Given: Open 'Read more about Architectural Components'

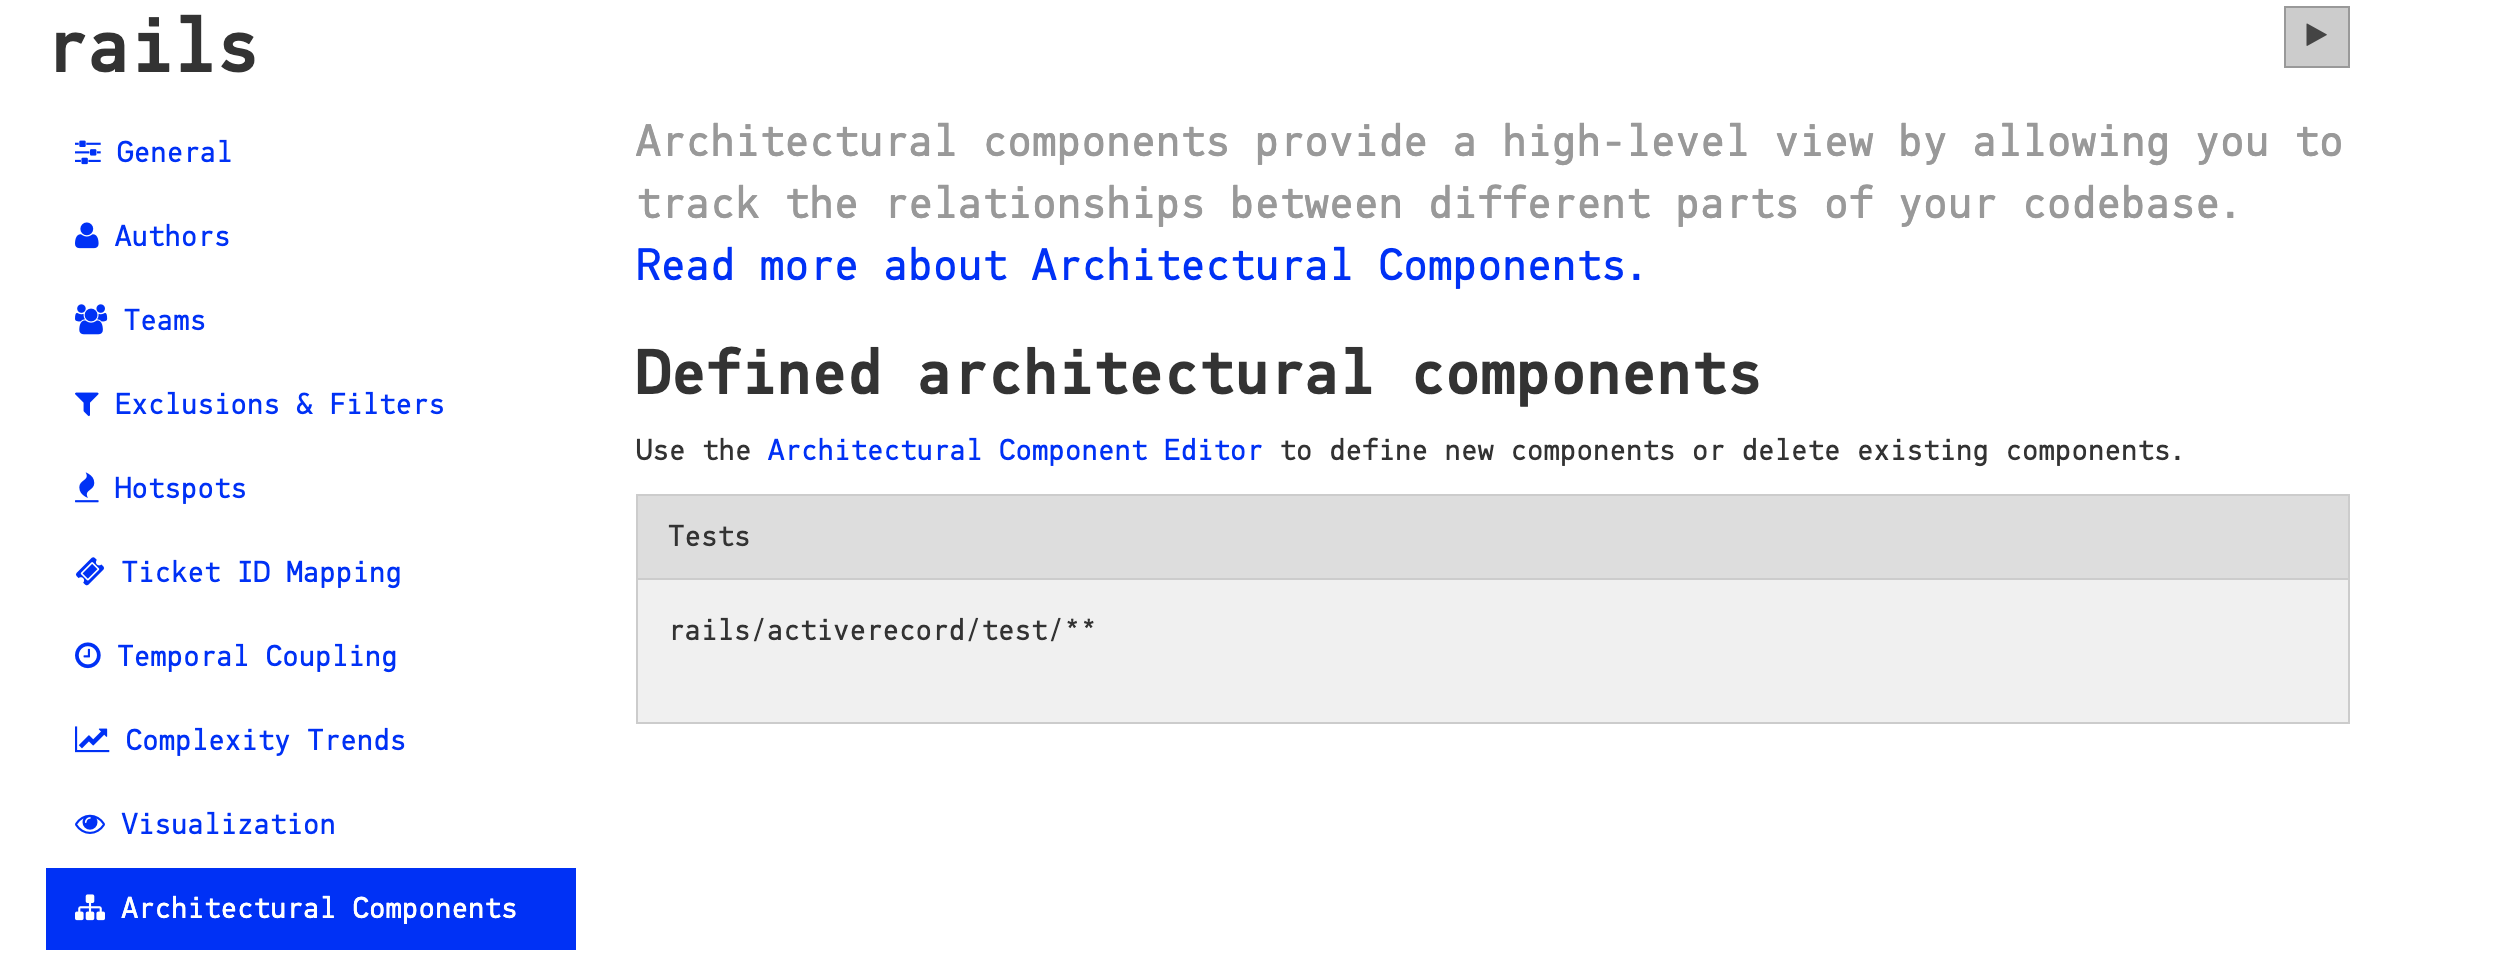Looking at the screenshot, I should (x=1139, y=264).
